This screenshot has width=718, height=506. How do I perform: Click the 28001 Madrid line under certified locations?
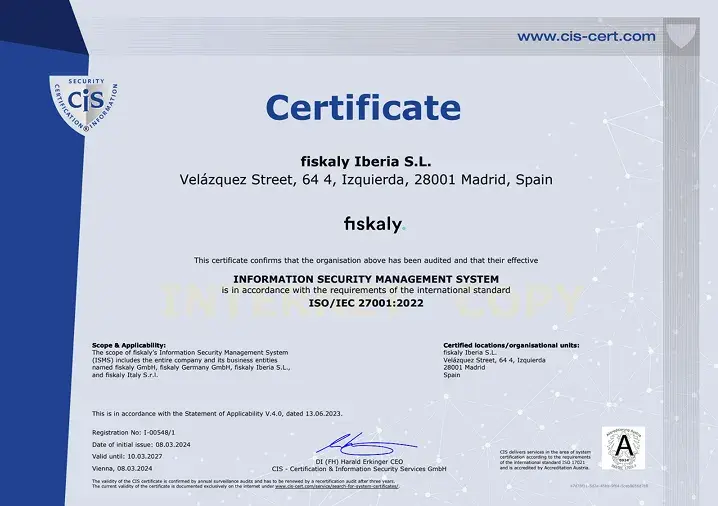[x=464, y=367]
